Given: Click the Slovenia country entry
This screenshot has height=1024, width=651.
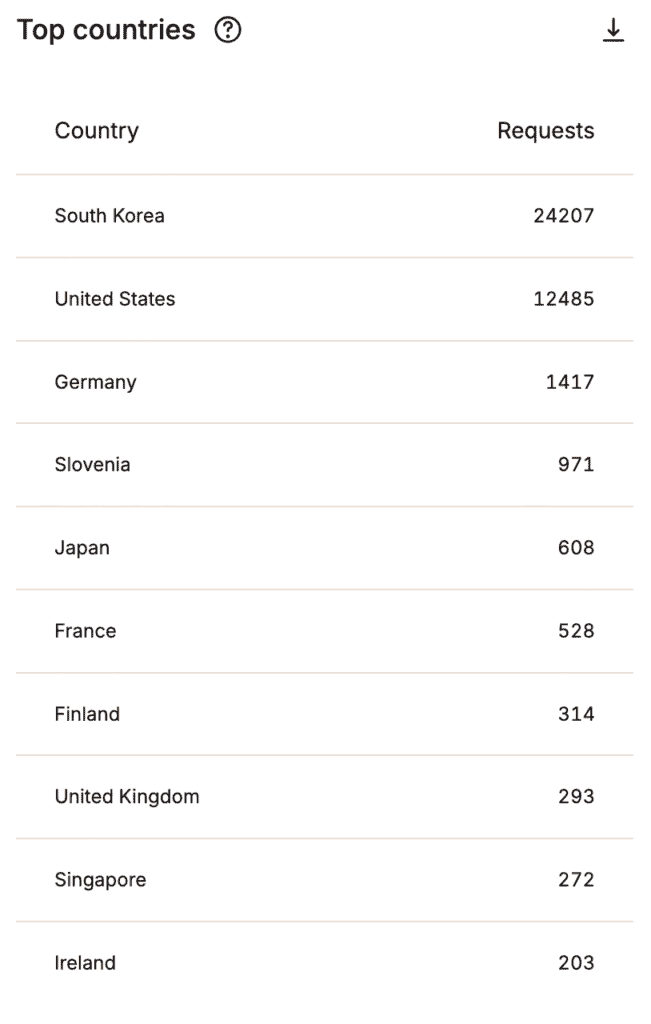Looking at the screenshot, I should (x=93, y=465).
